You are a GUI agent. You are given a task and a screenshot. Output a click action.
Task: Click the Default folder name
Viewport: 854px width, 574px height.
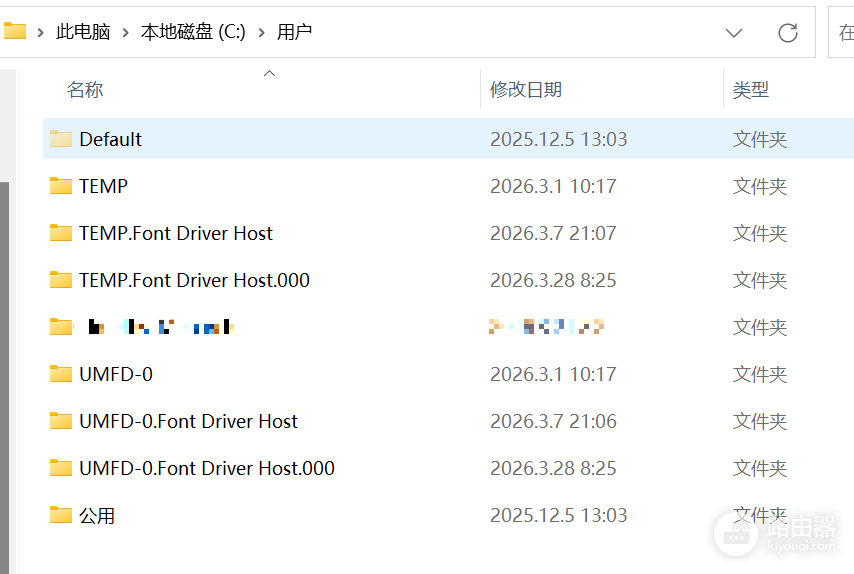coord(111,139)
